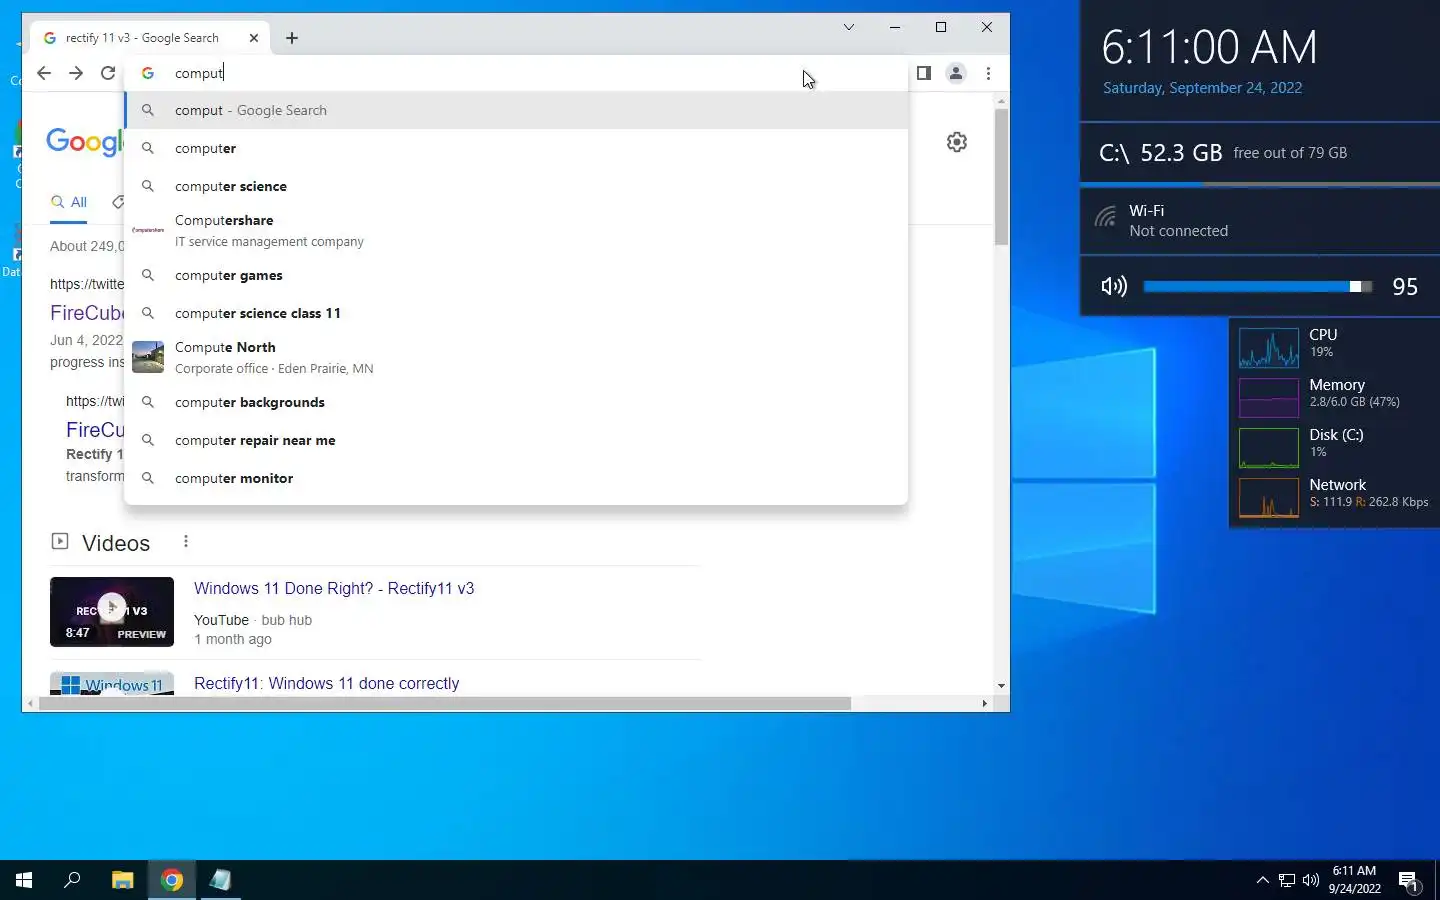Pick 'computer repair near me' suggestion
This screenshot has height=900, width=1440.
516,440
